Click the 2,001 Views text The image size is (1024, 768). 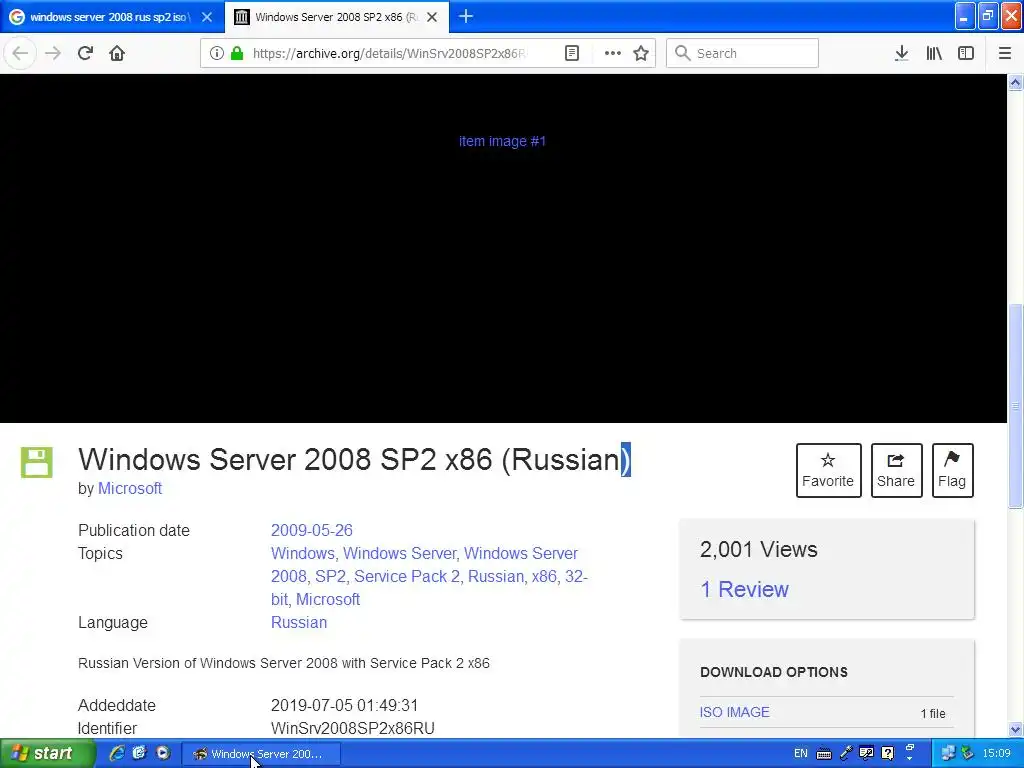(x=758, y=549)
